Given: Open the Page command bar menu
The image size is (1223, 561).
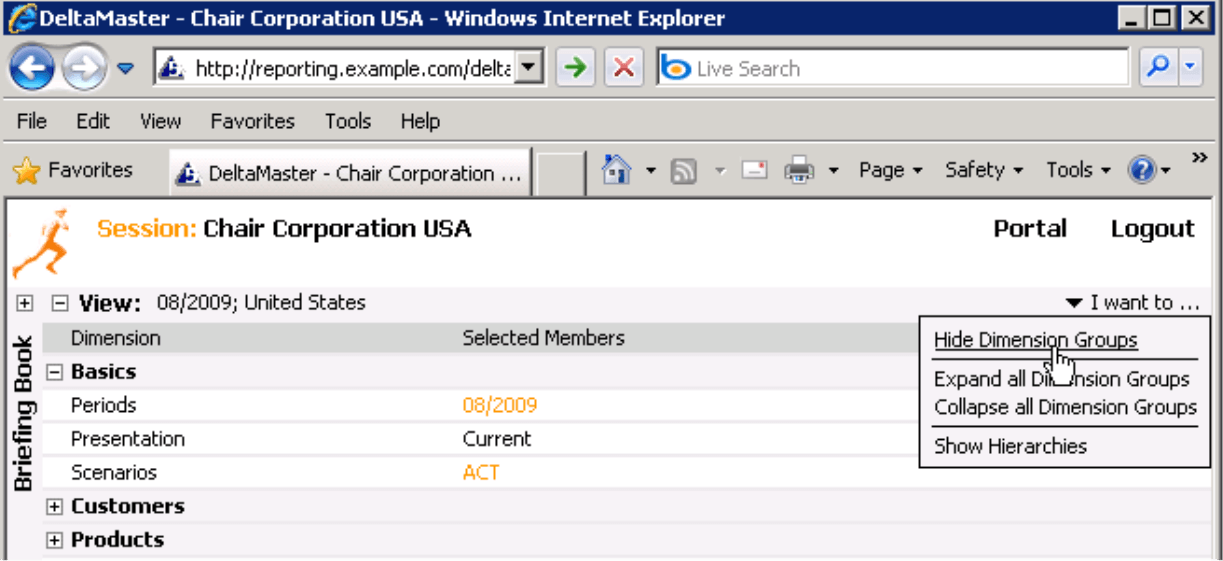Looking at the screenshot, I should (890, 170).
